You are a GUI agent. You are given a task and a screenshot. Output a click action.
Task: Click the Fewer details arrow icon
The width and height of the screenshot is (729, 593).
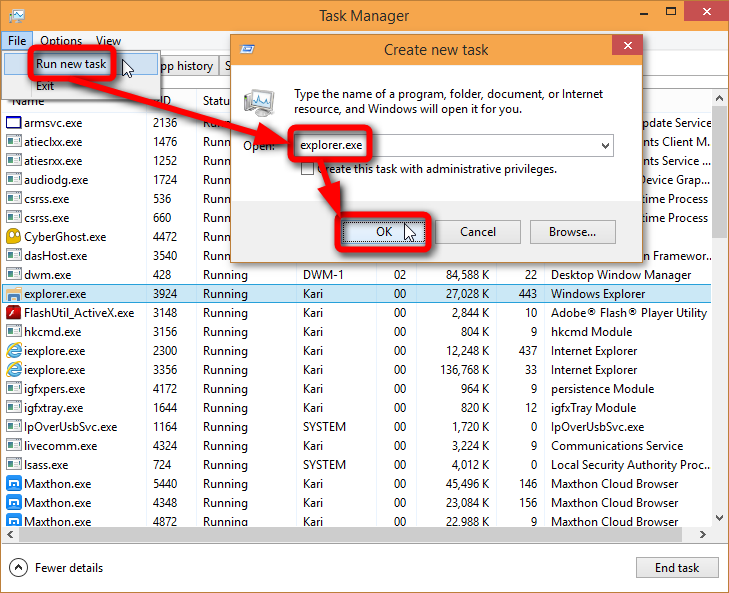click(x=18, y=567)
